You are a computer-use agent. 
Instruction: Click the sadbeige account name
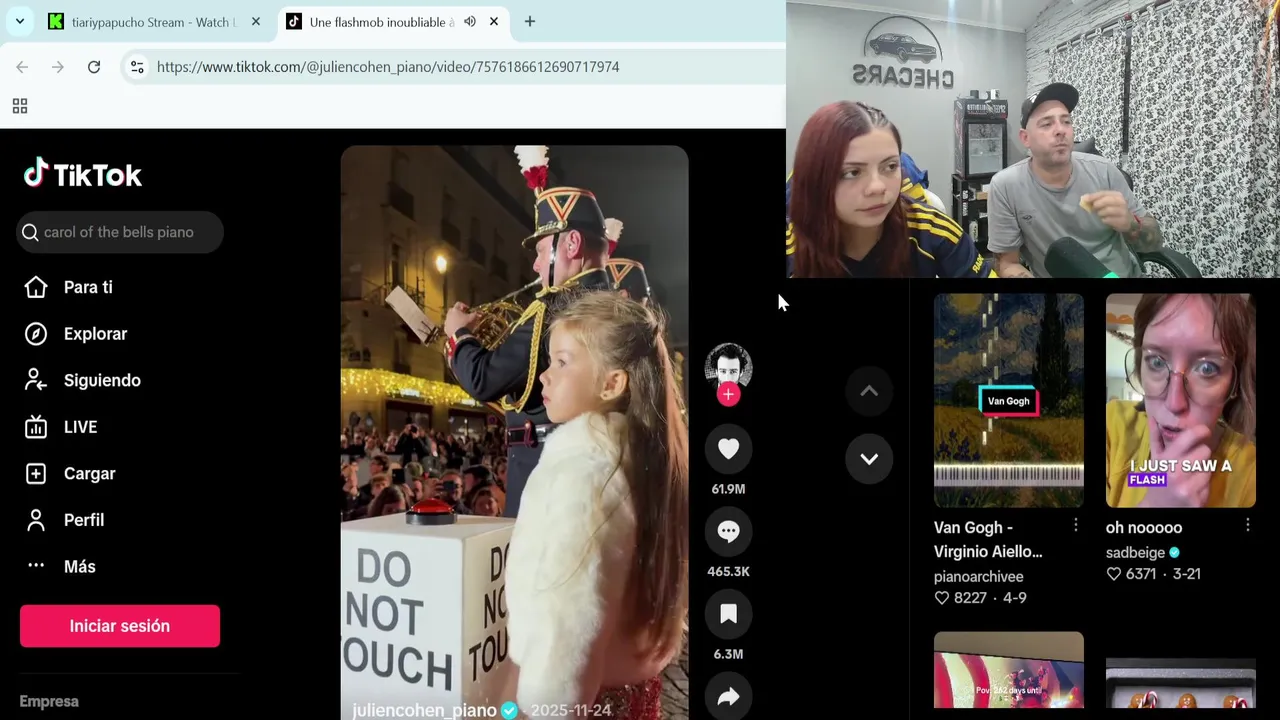point(1135,553)
